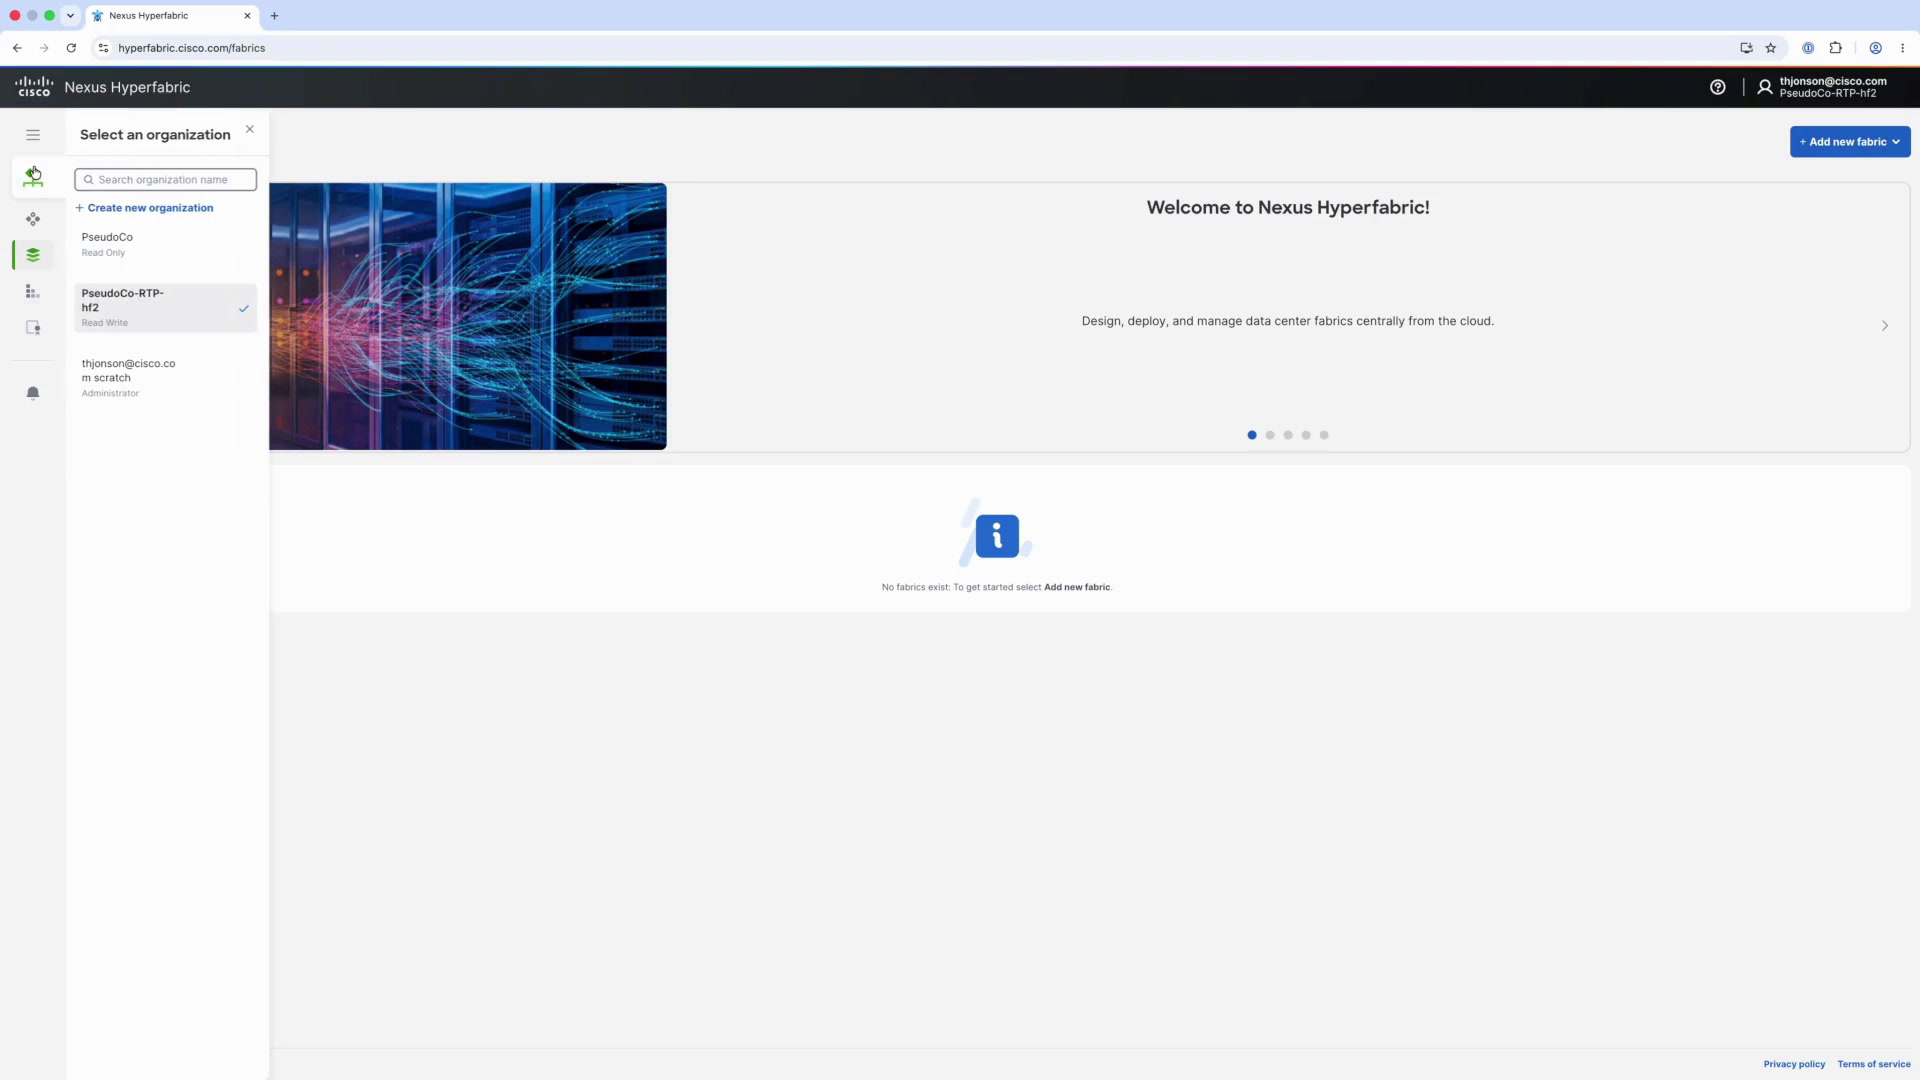
Task: Click the data center banner image
Action: pos(468,316)
